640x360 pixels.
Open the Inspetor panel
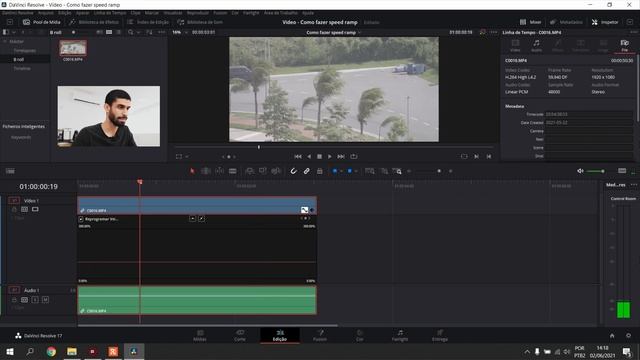pos(604,22)
